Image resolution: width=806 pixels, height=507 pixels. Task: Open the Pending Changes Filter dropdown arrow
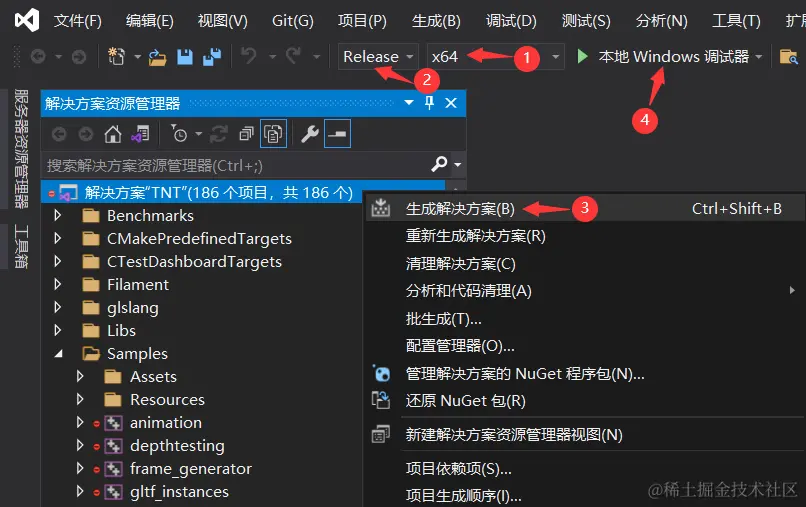point(198,134)
